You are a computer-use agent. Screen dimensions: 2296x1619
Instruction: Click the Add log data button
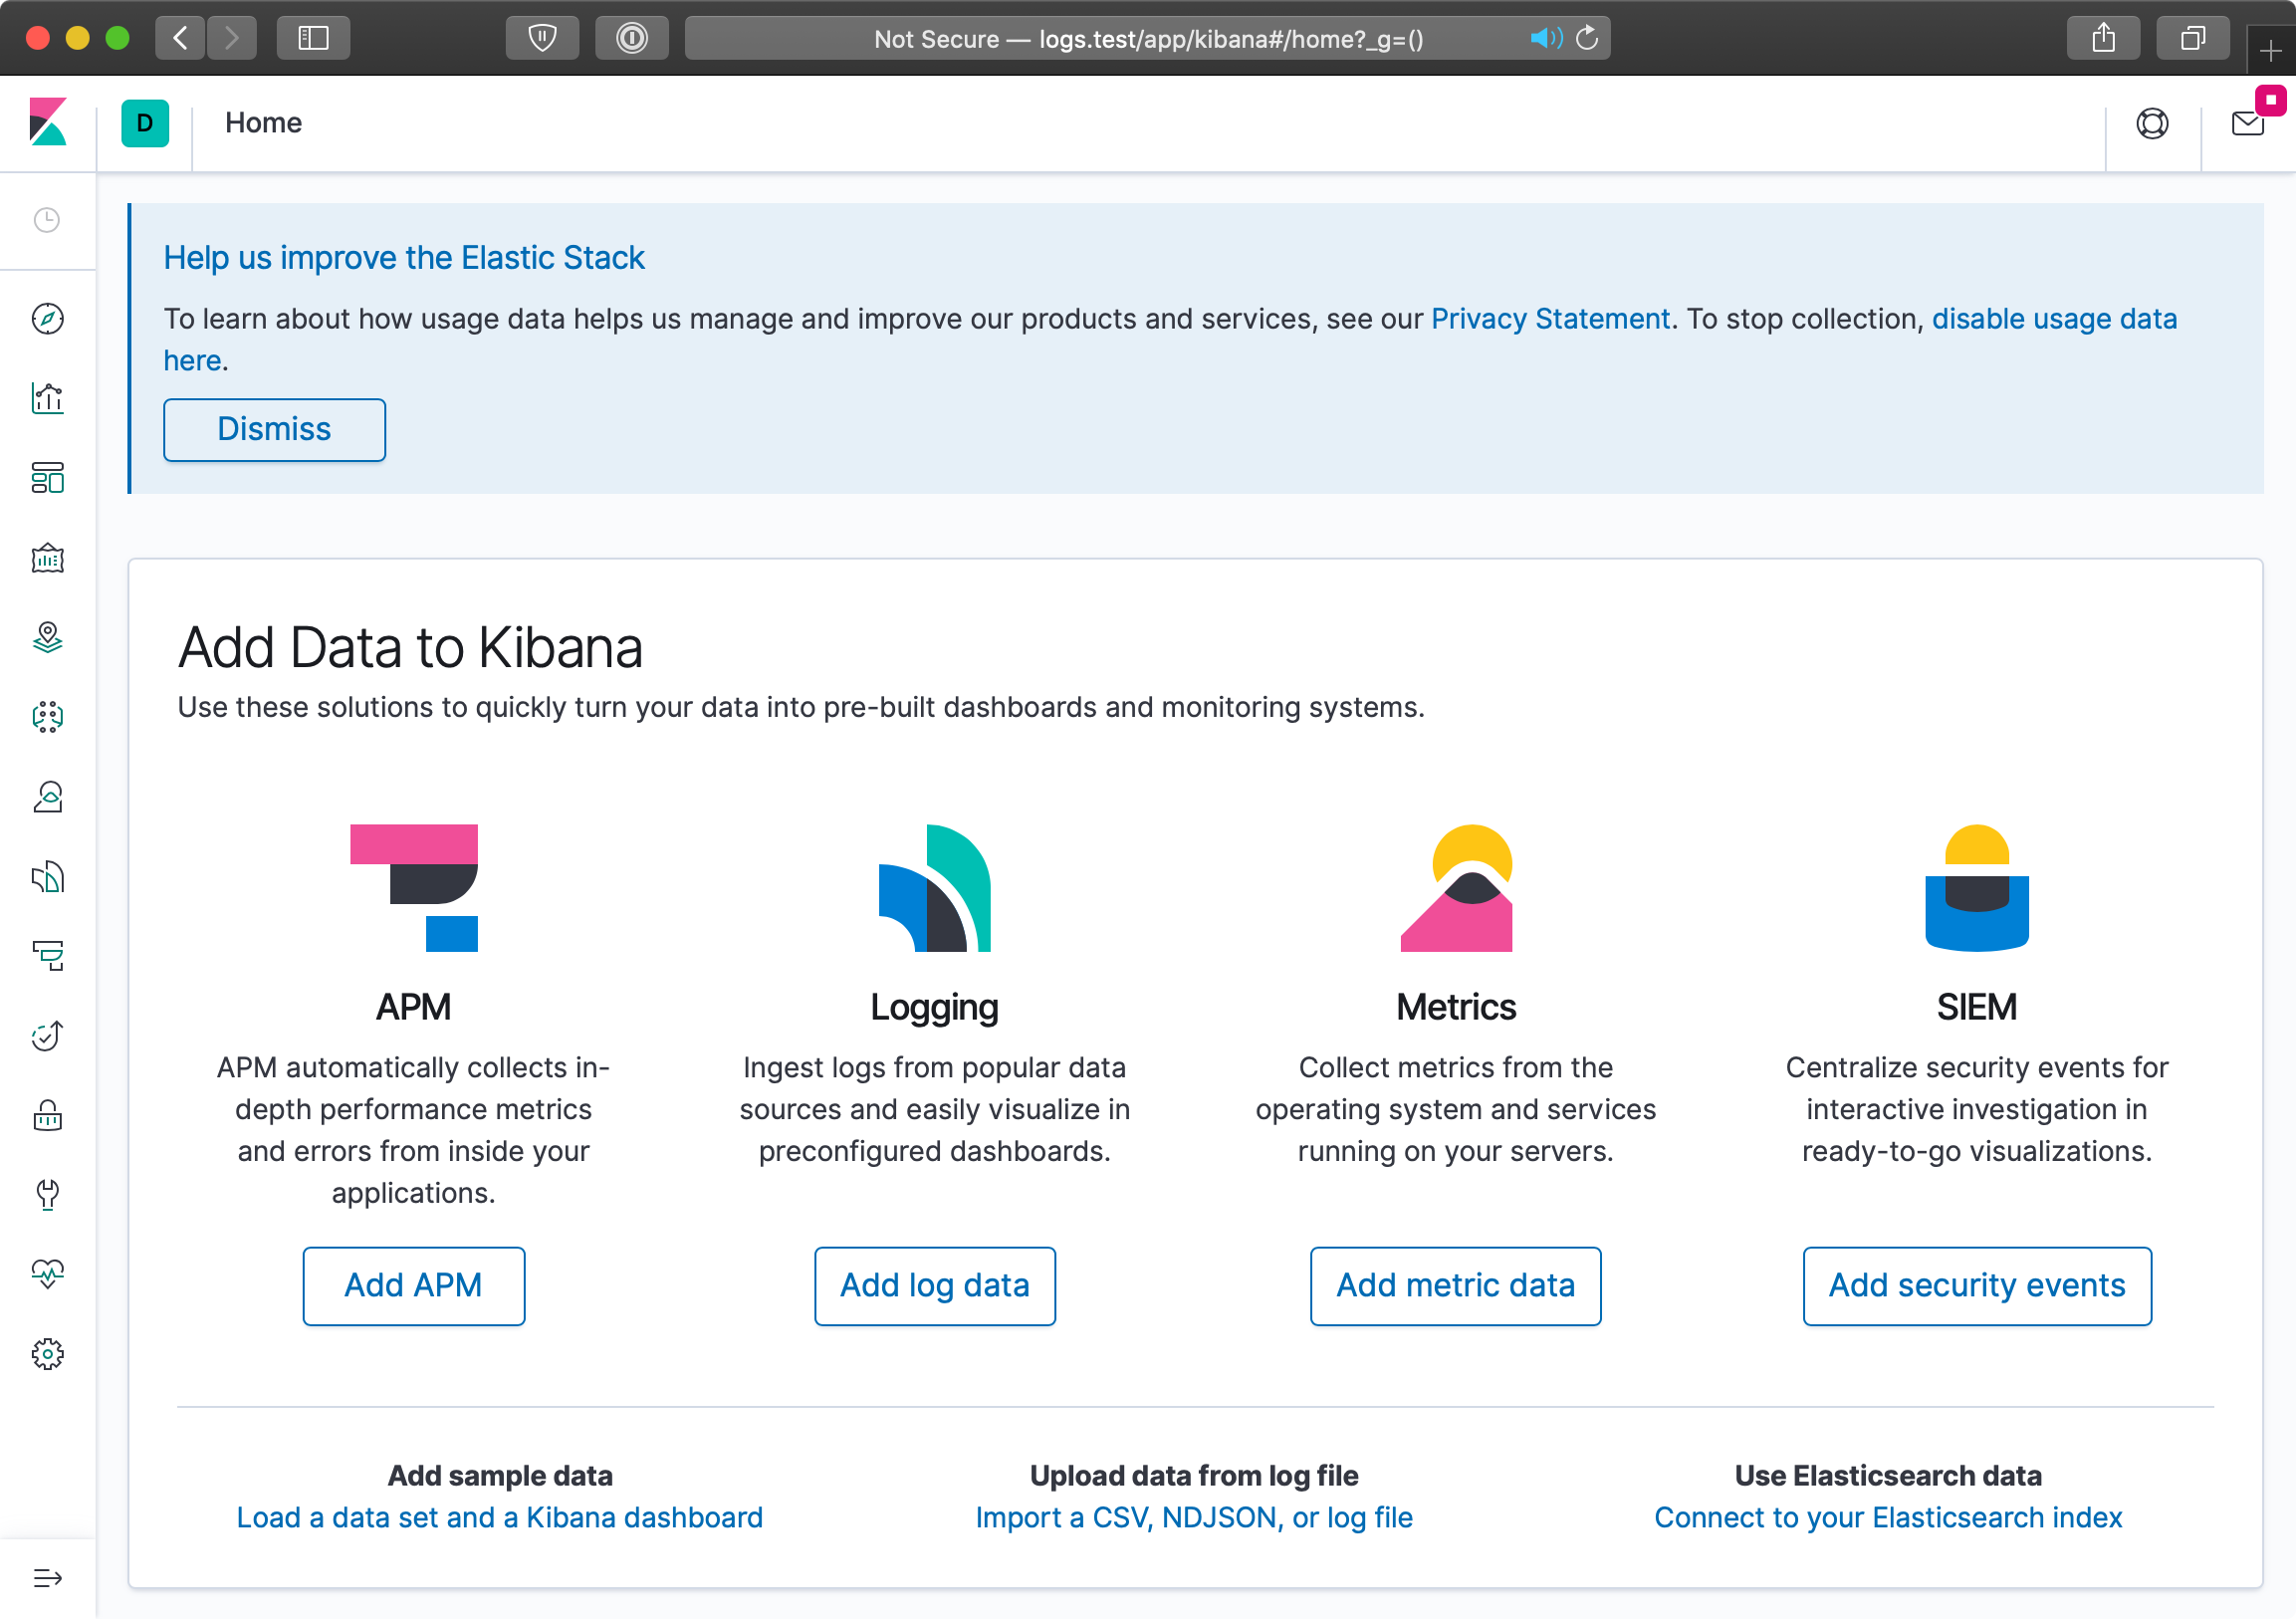pyautogui.click(x=934, y=1285)
